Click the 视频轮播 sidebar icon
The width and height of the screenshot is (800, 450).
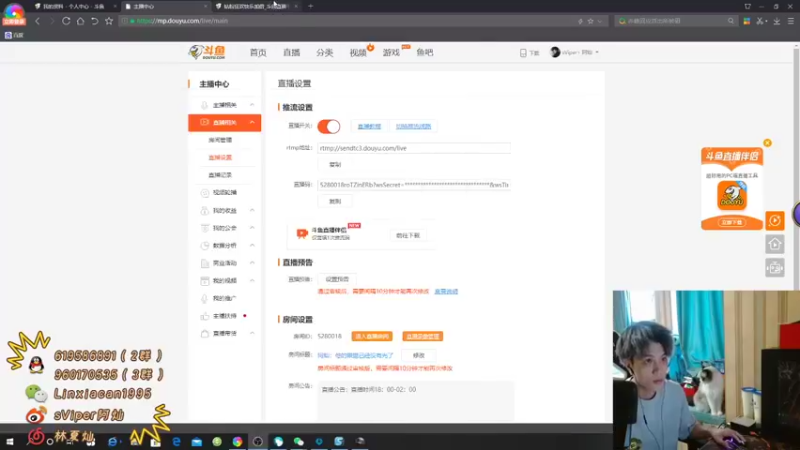(204, 193)
